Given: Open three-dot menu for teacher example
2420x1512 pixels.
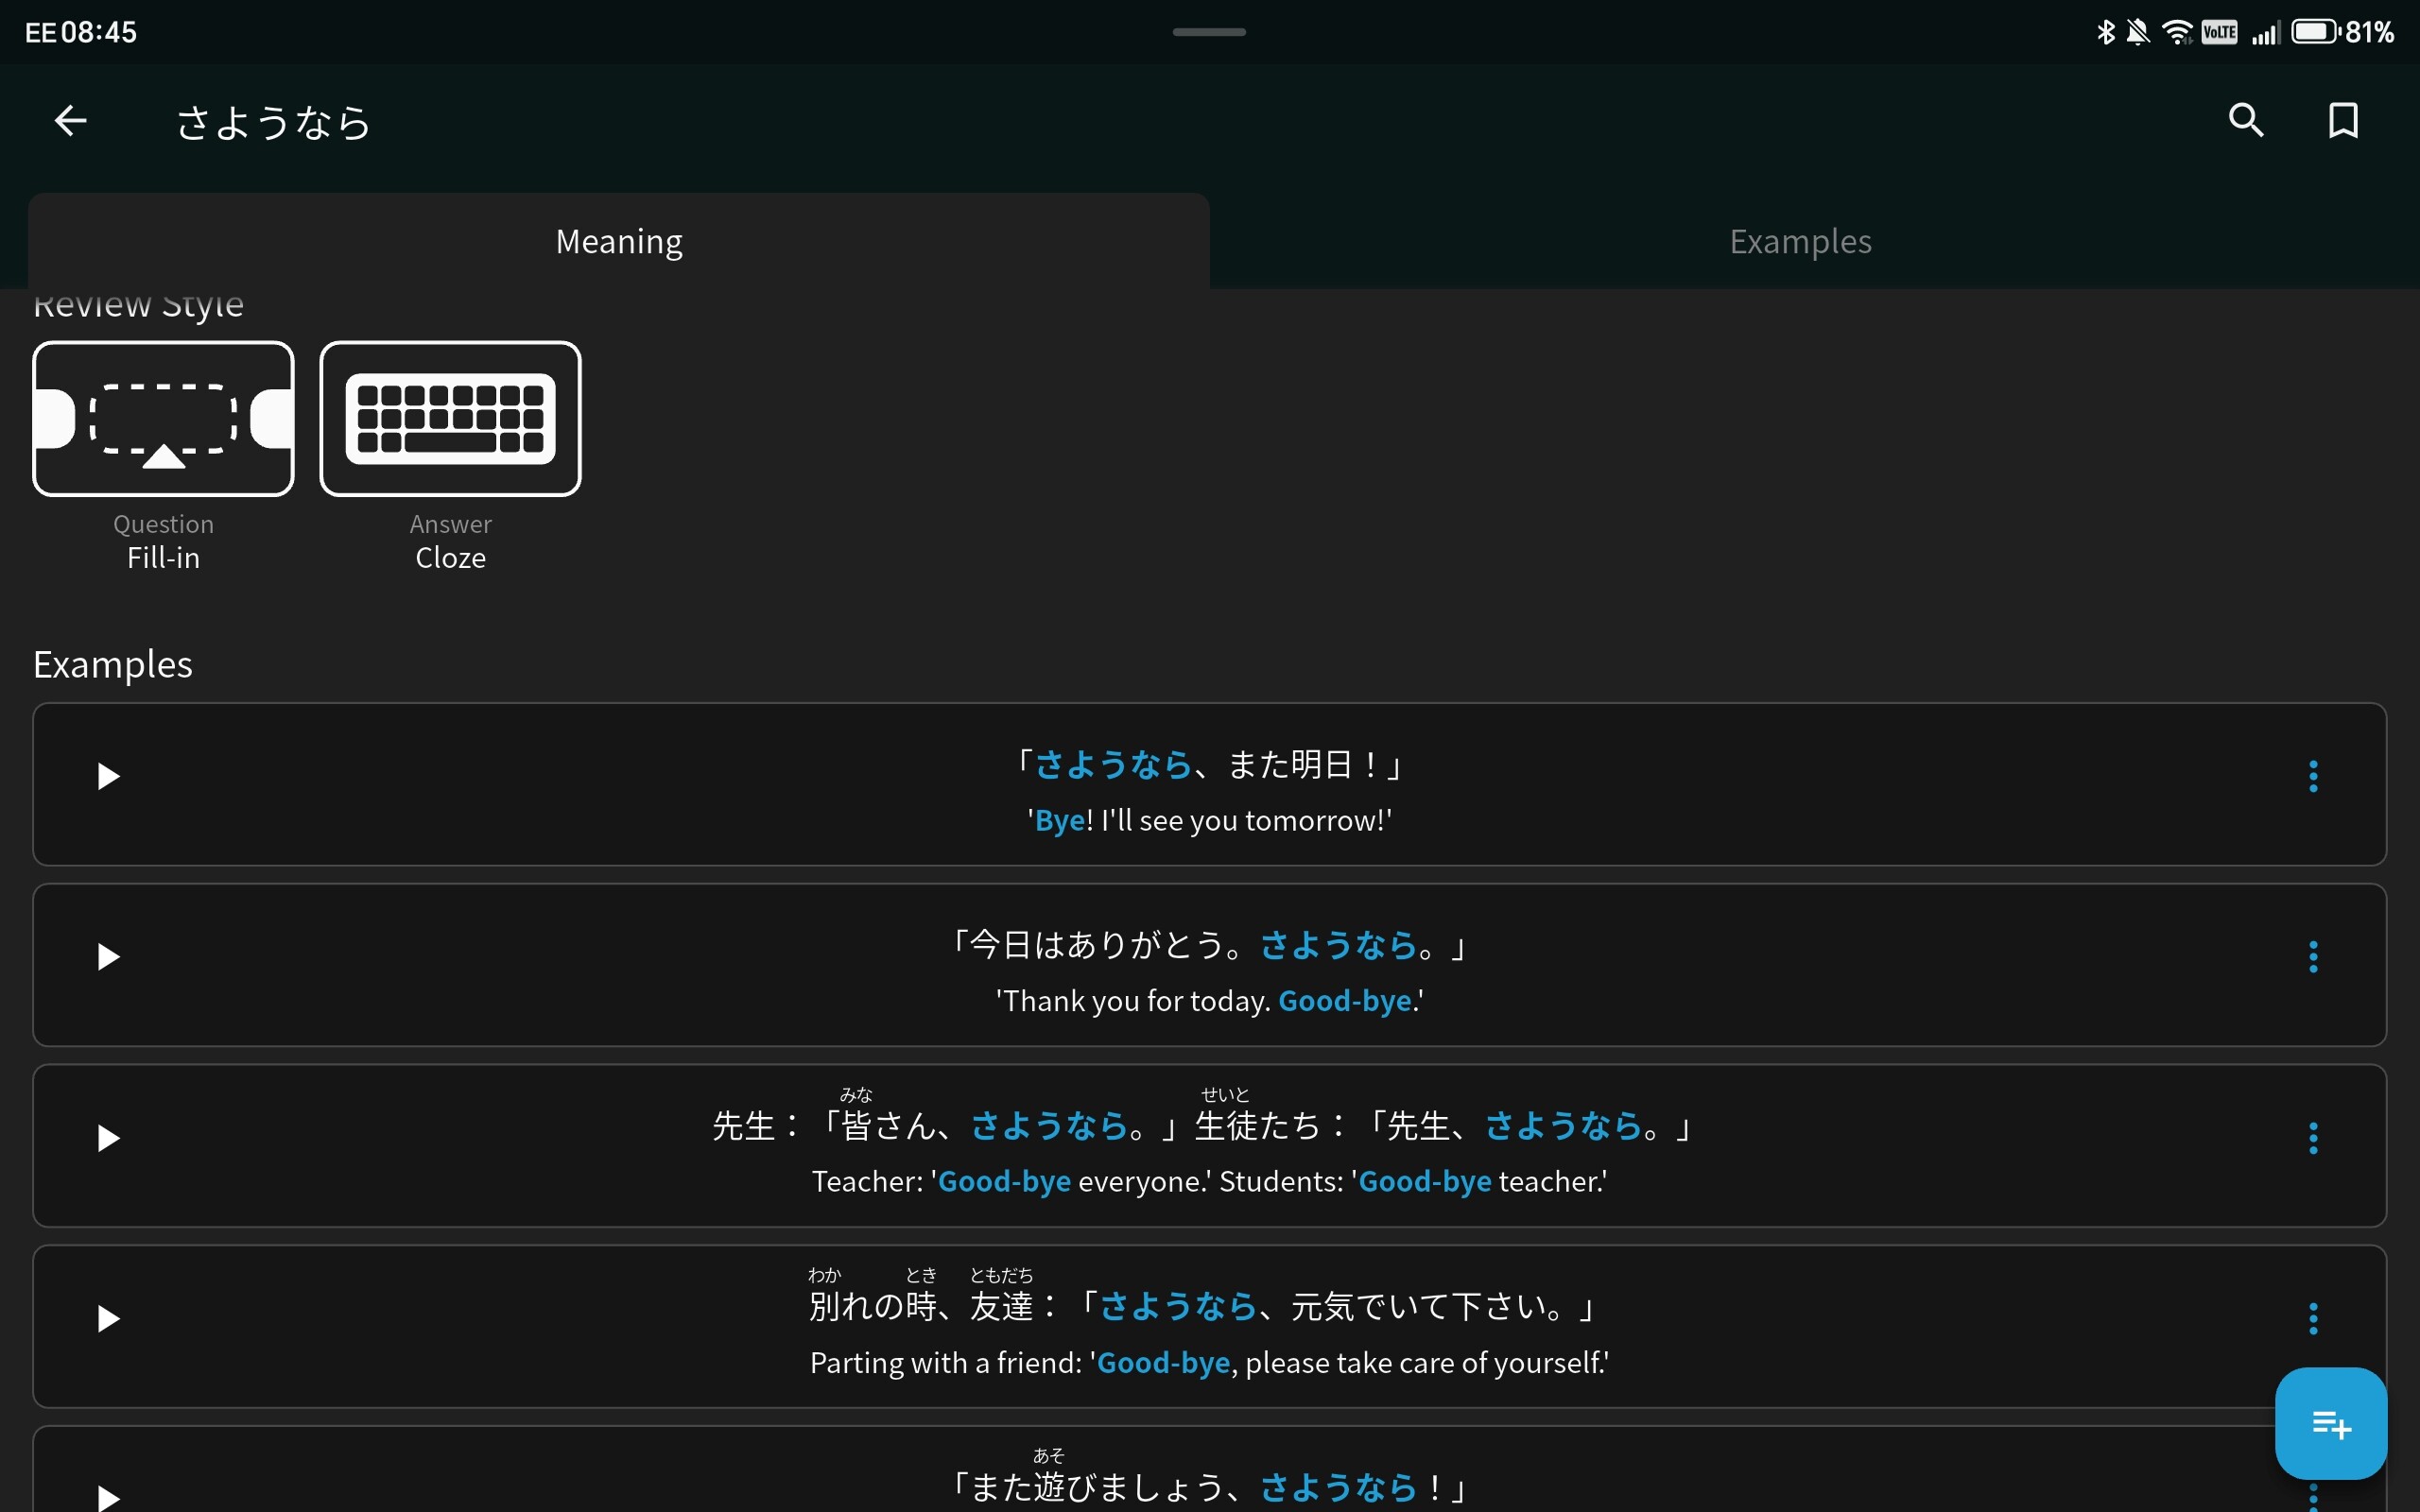Looking at the screenshot, I should click(x=2313, y=1139).
